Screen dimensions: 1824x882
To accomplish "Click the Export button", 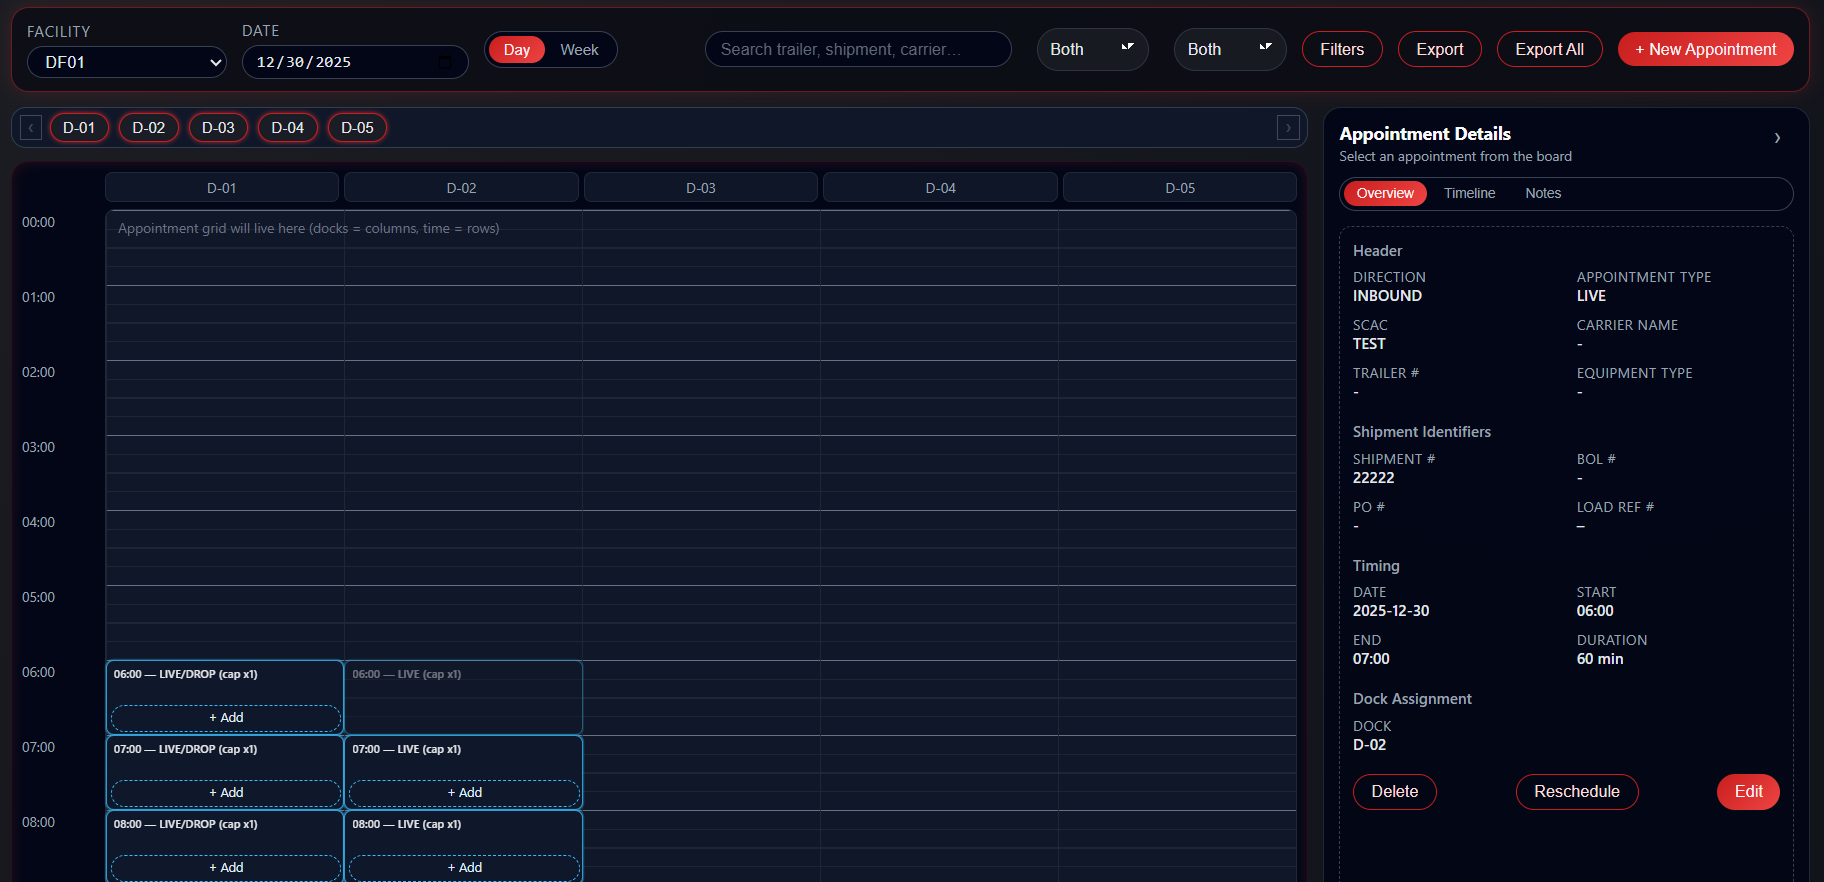I will [1440, 49].
